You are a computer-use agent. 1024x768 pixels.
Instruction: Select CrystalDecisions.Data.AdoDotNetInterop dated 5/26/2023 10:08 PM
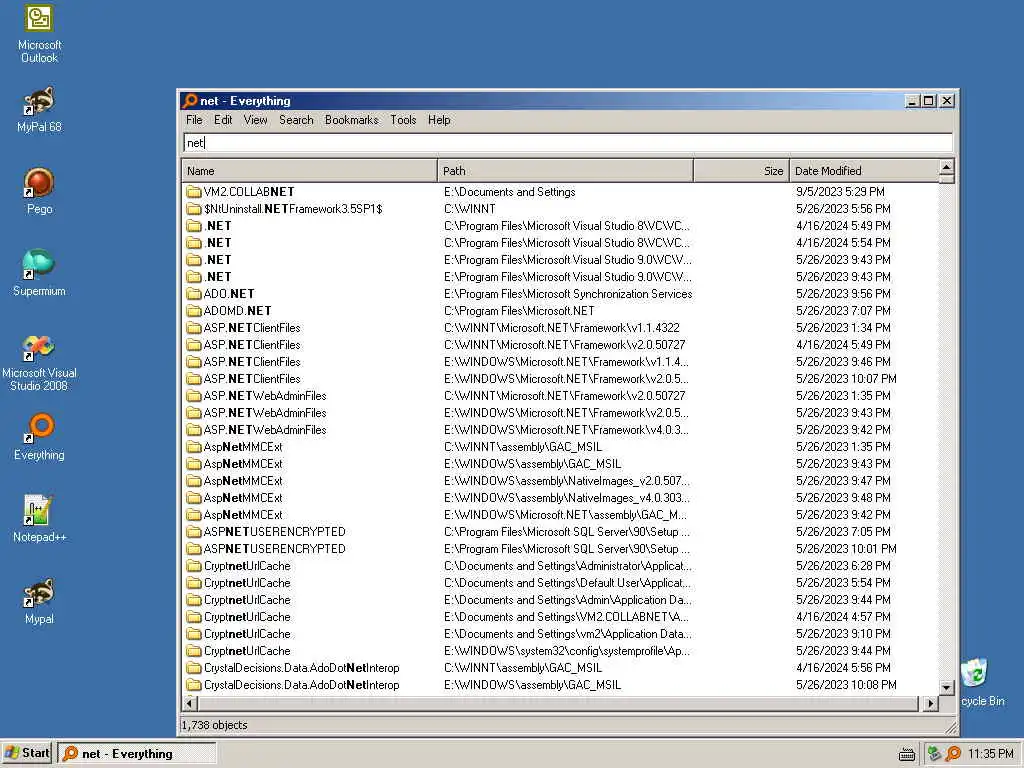coord(301,684)
